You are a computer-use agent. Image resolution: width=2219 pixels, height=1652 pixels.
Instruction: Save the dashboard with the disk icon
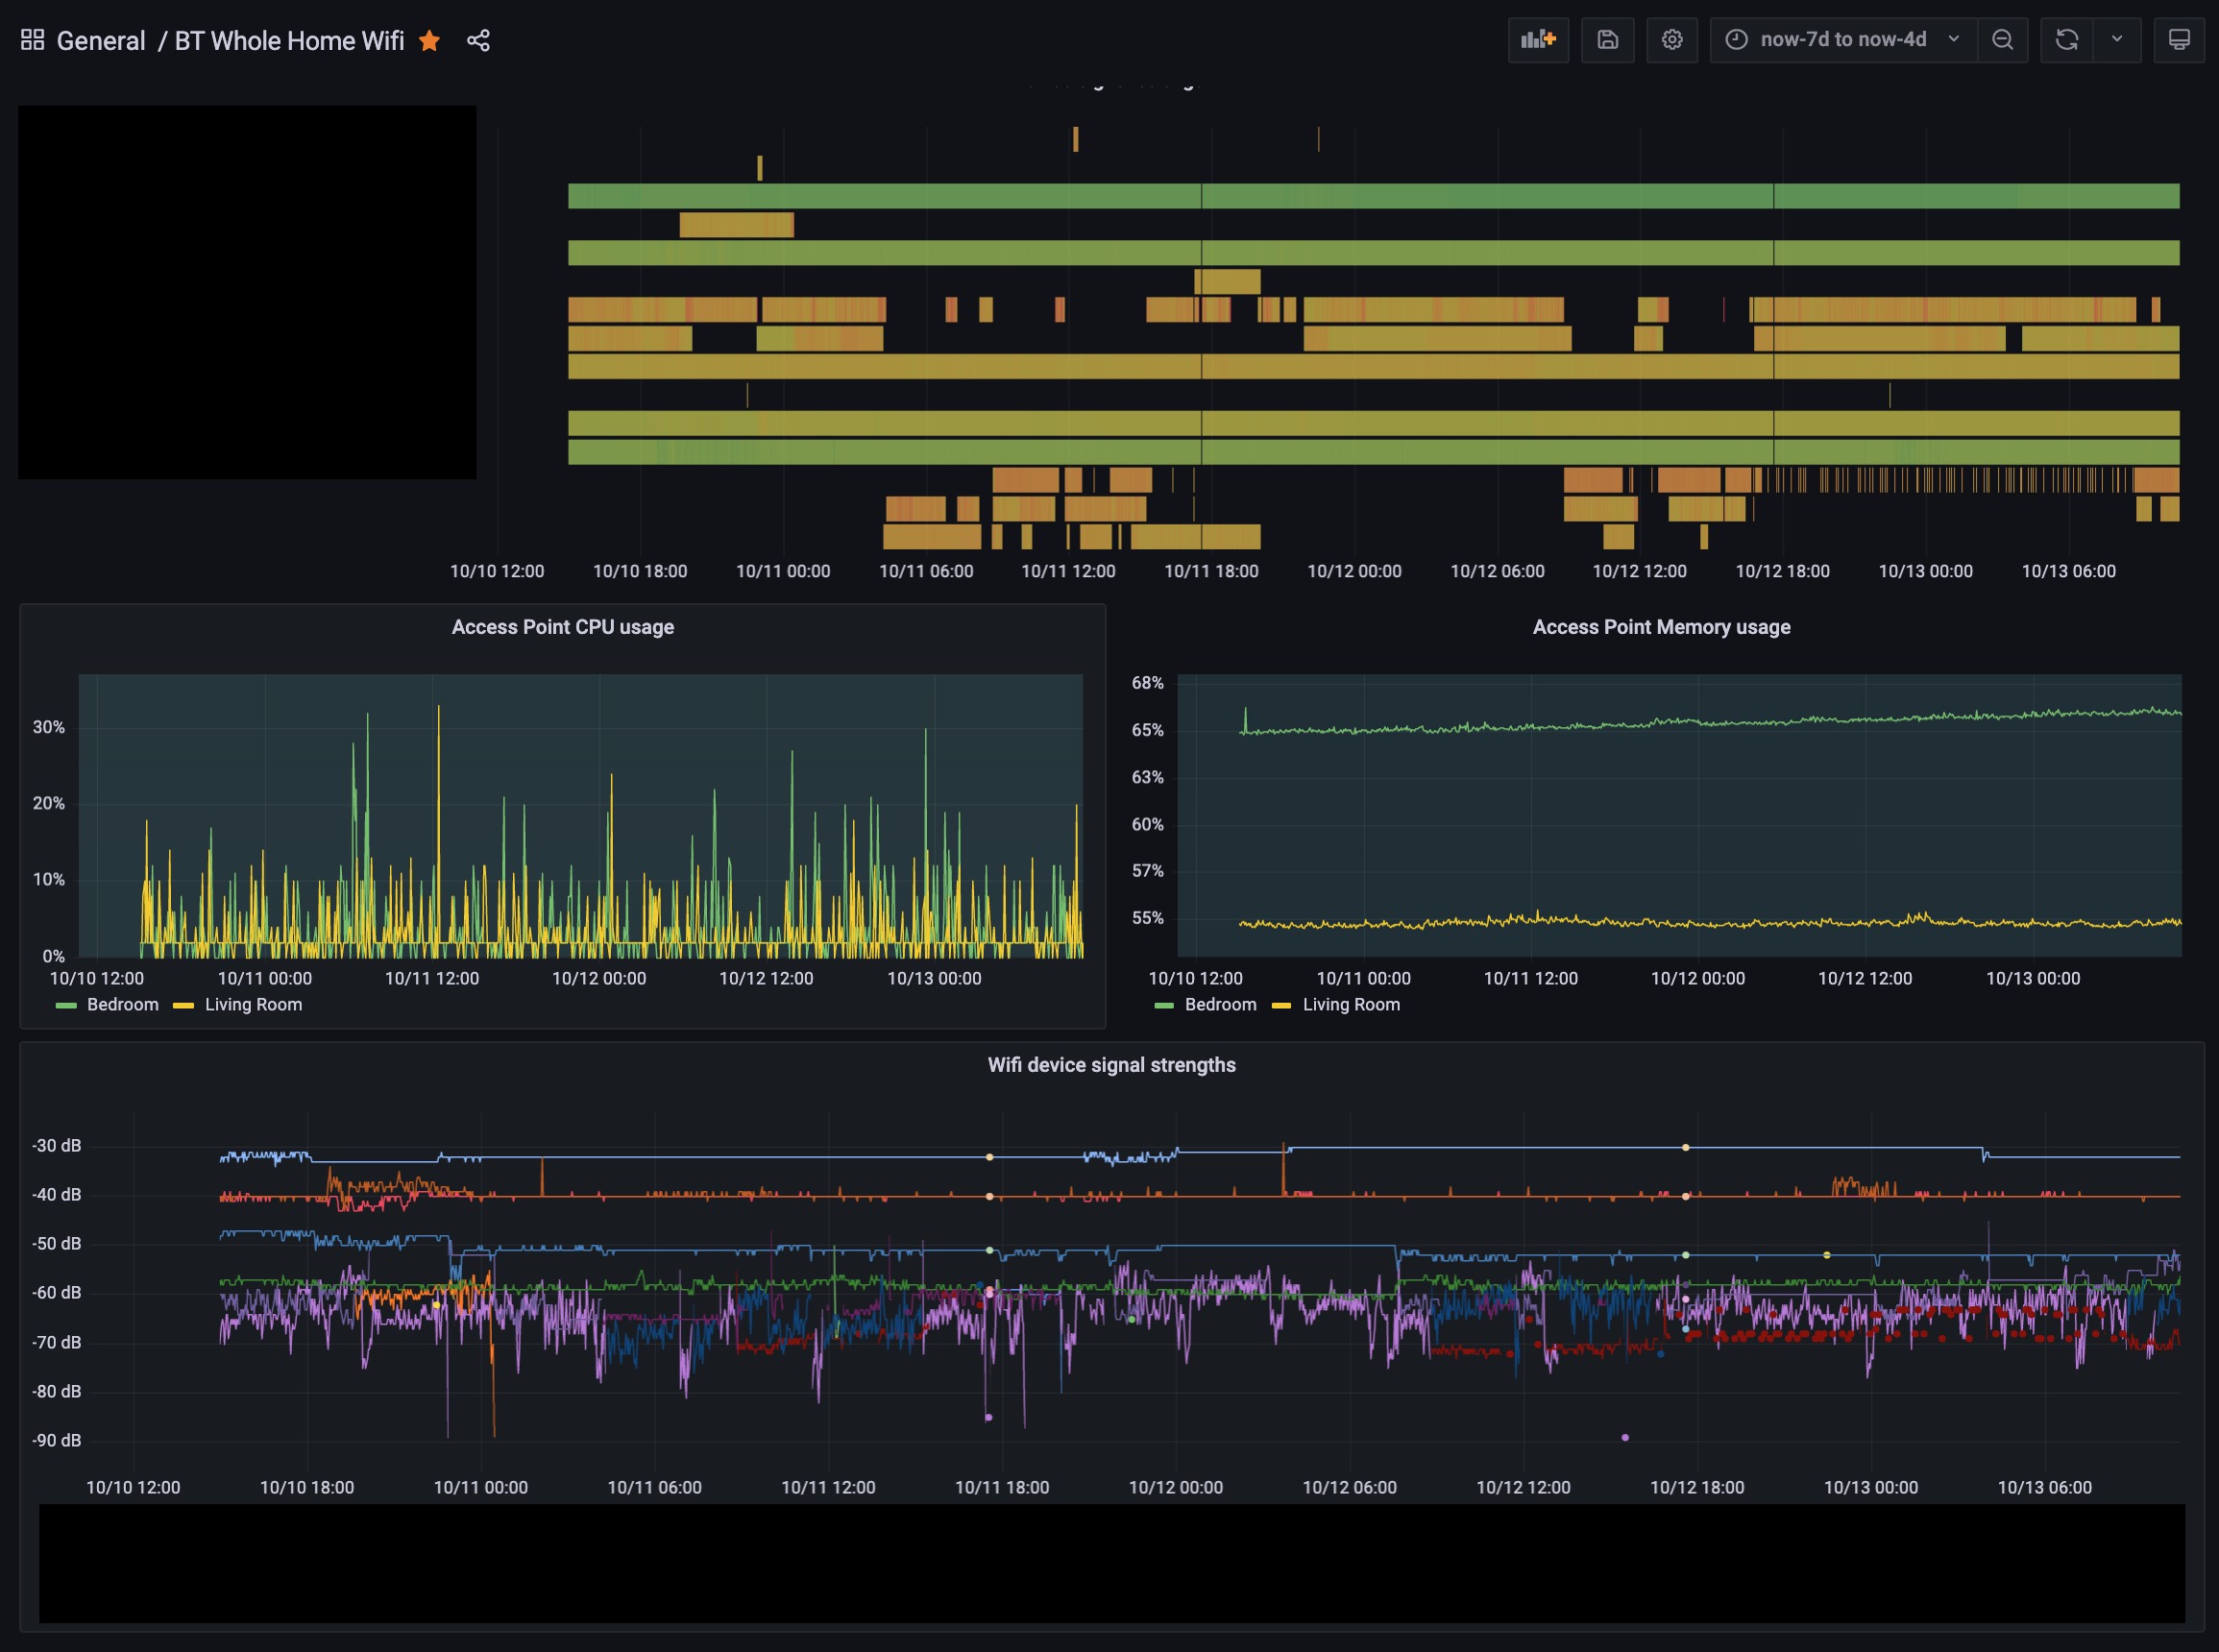point(1607,40)
